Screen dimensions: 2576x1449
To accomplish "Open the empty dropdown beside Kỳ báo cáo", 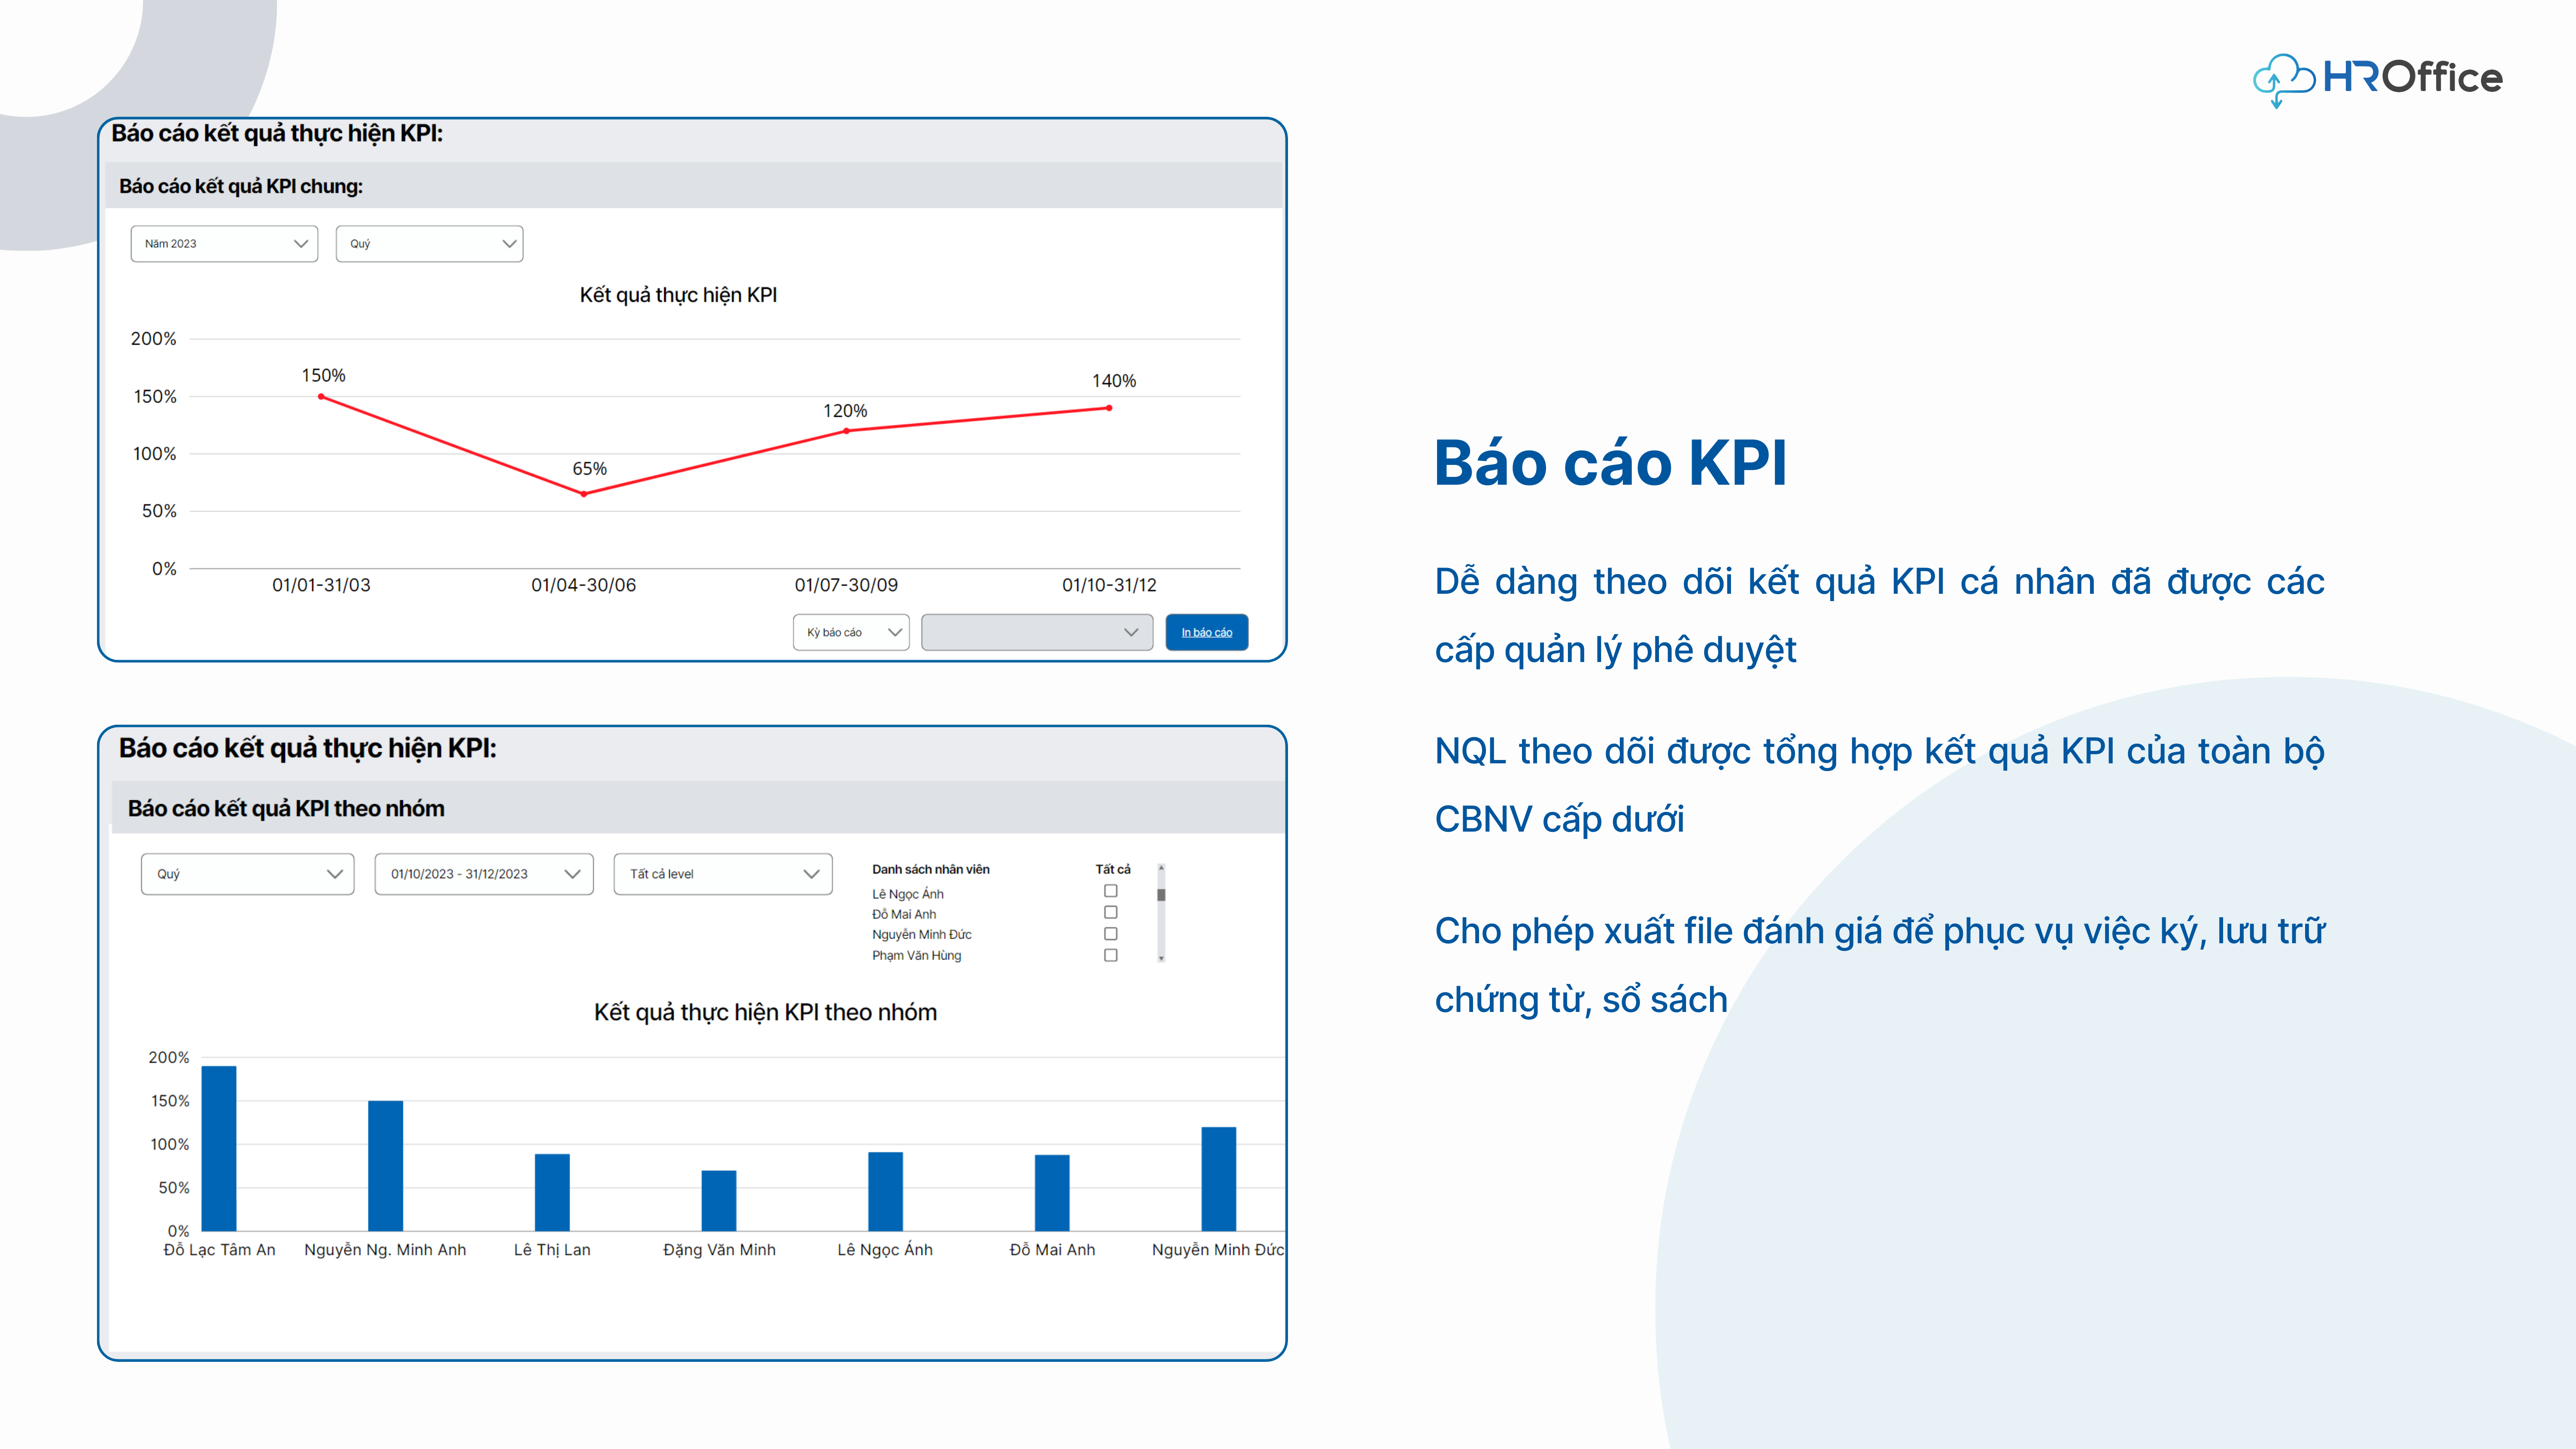I will click(1036, 632).
